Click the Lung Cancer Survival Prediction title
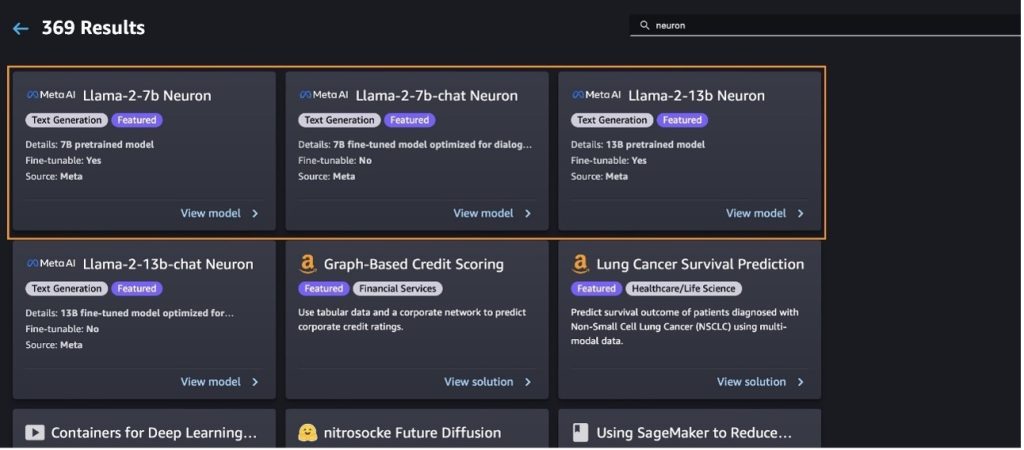Screen dimensions: 1024x450 [x=700, y=264]
